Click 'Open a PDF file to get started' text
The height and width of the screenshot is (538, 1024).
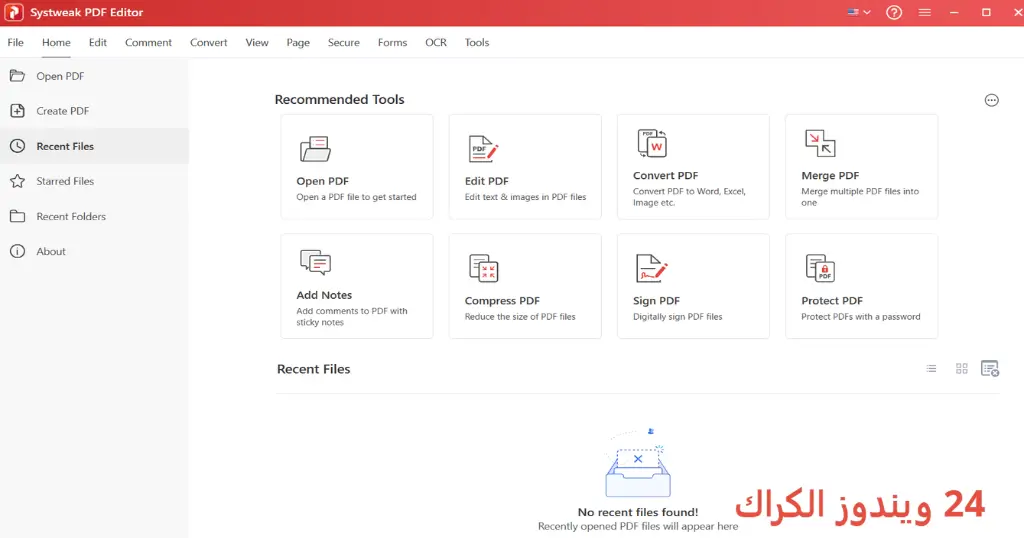[x=356, y=197]
